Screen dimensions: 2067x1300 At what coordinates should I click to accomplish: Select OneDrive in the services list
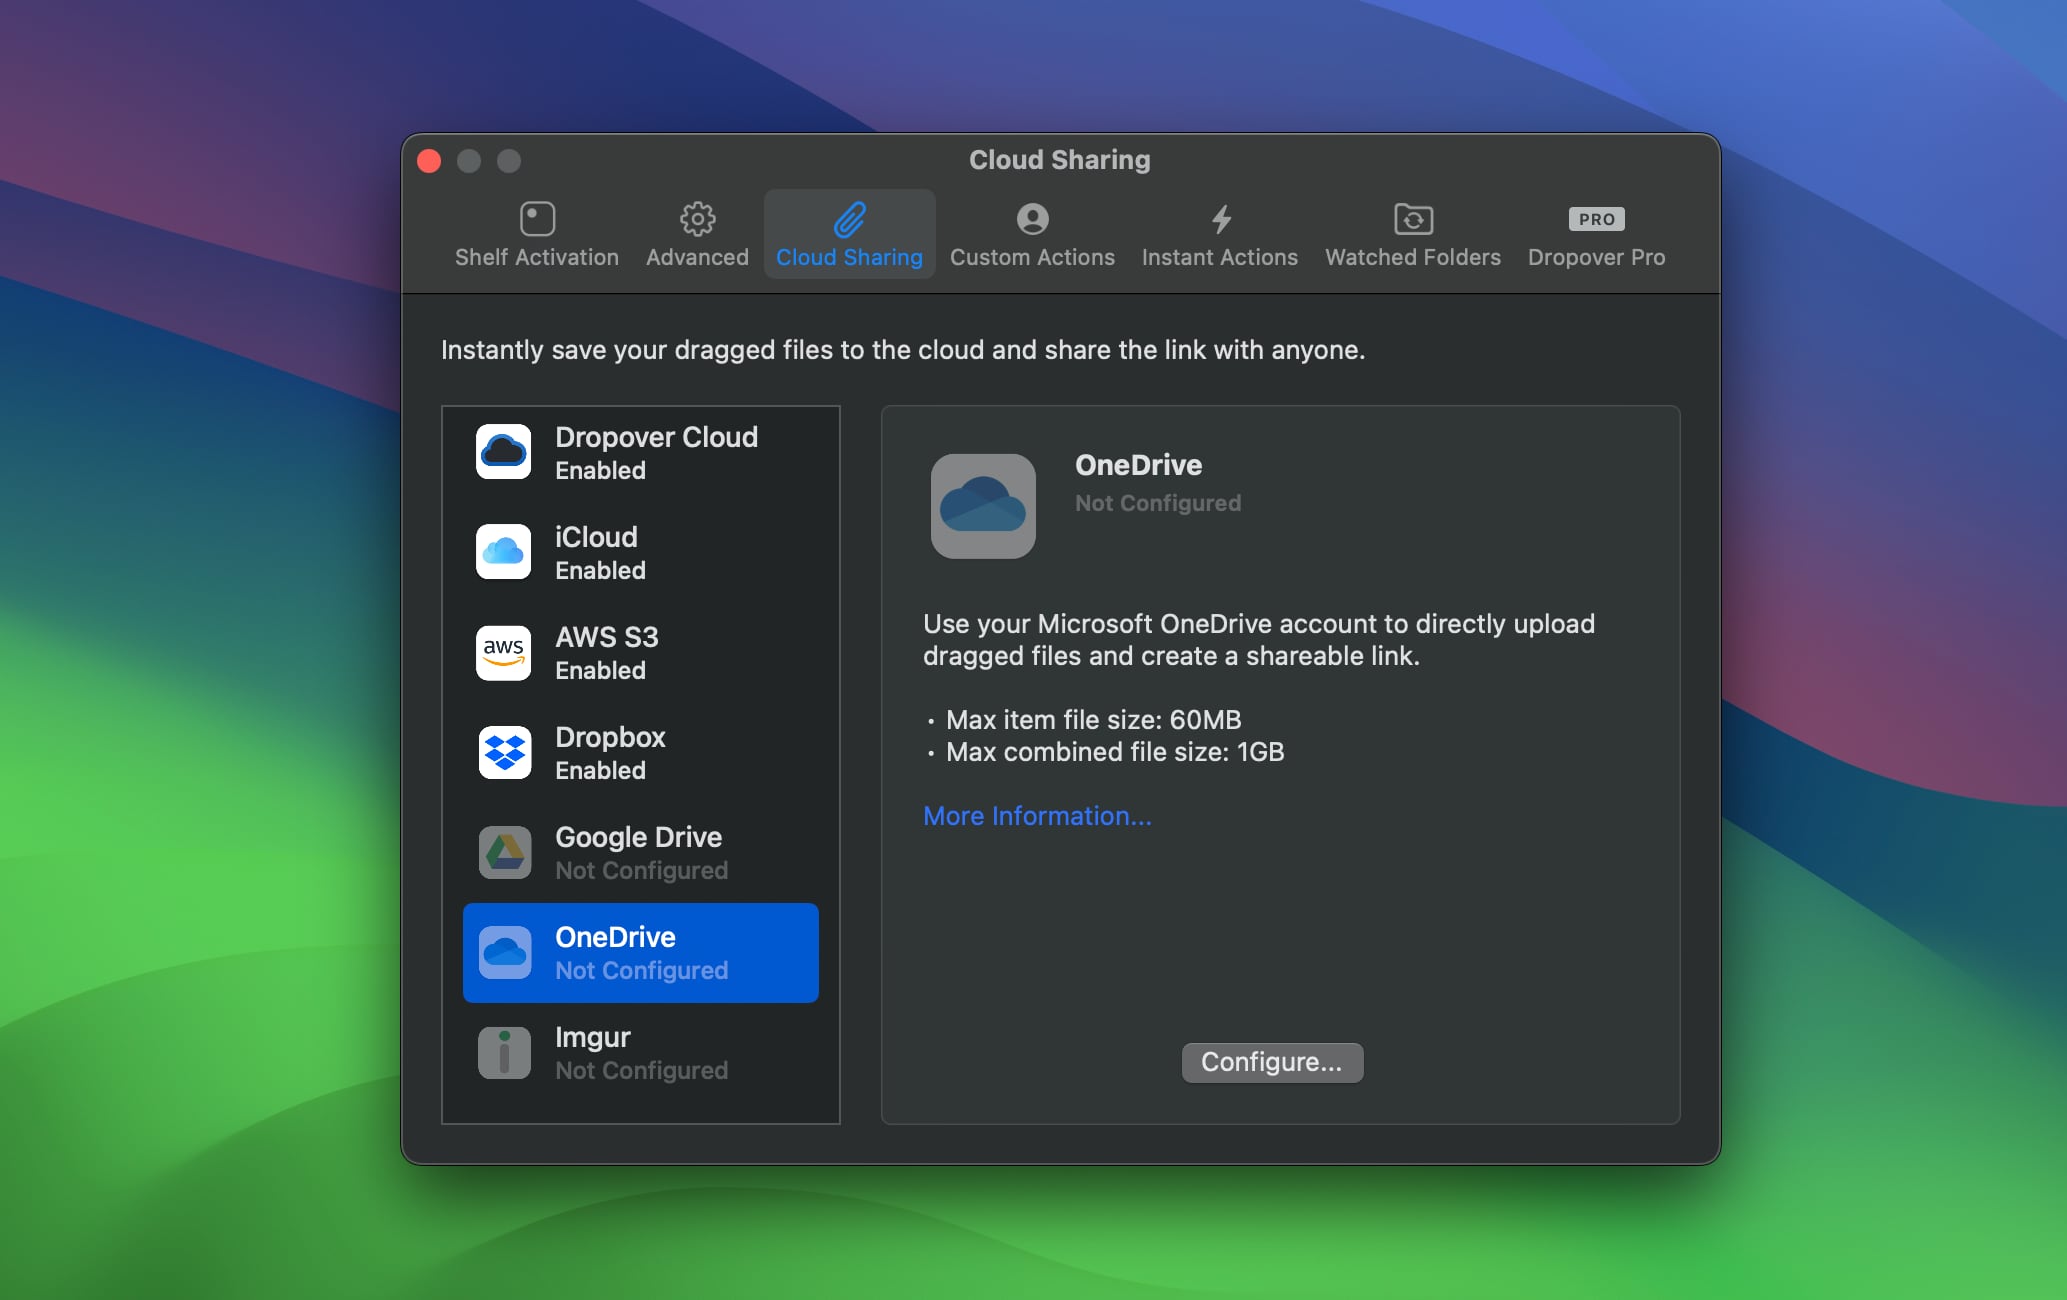click(640, 952)
